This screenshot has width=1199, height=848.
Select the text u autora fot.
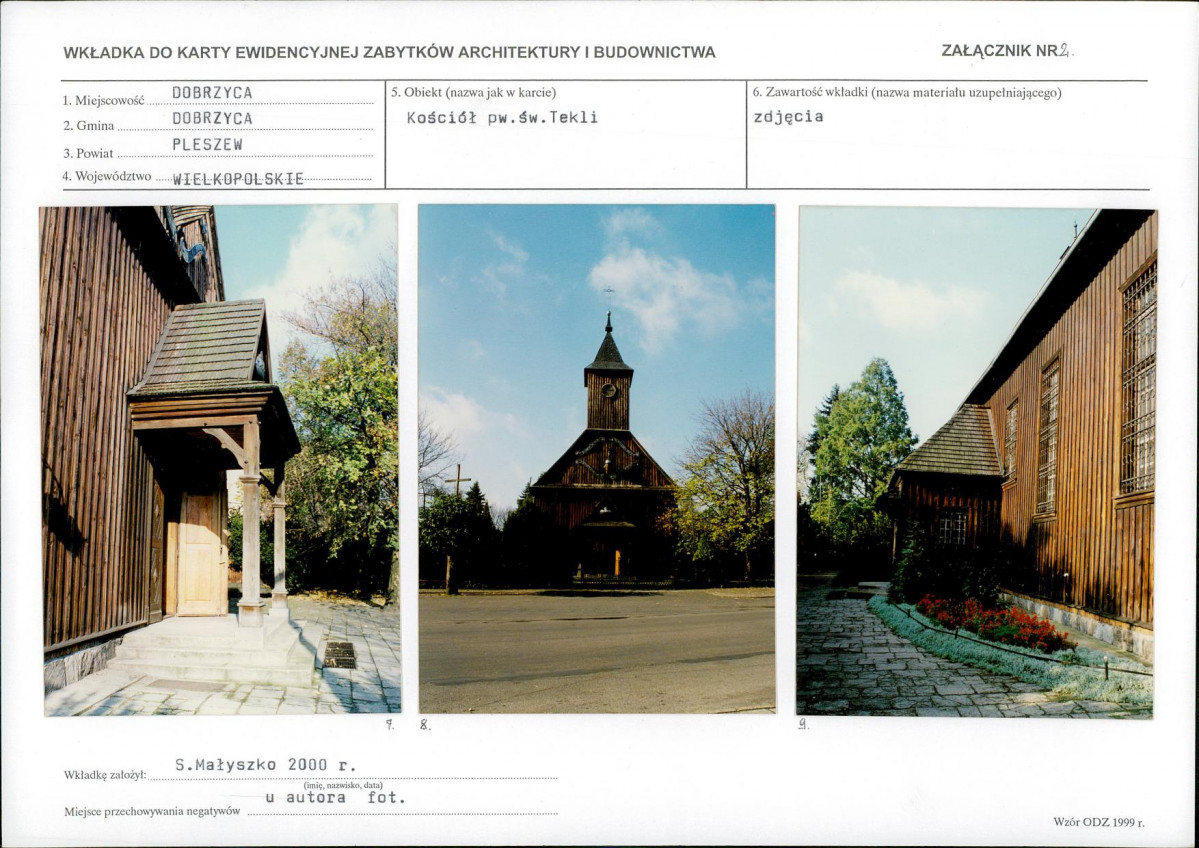pyautogui.click(x=335, y=798)
